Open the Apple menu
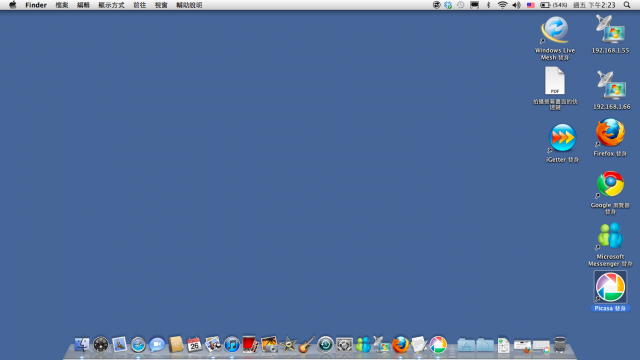The image size is (640, 360). tap(13, 5)
